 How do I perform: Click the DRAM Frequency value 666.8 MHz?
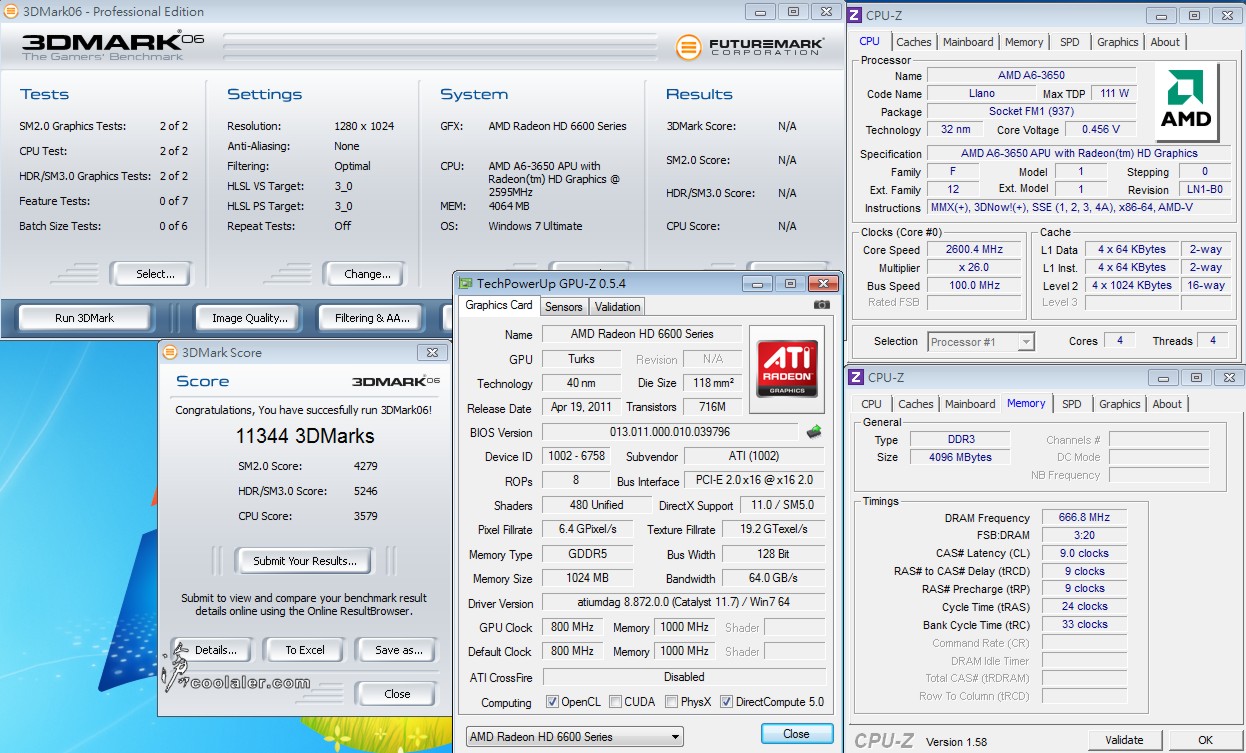[x=1084, y=518]
